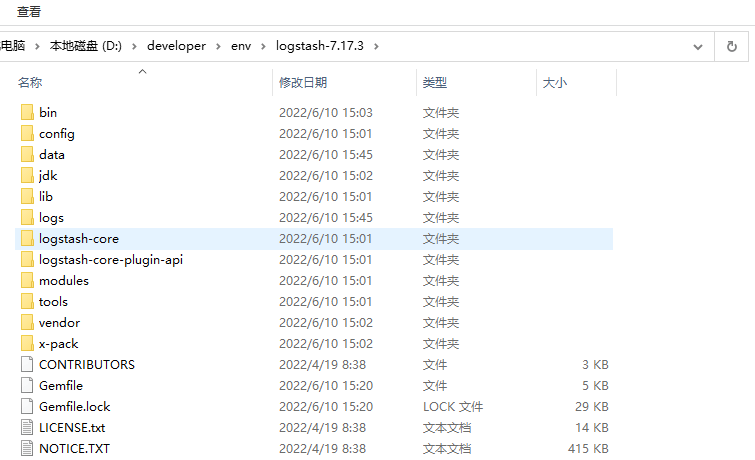Click the 415 KB size value
The width and height of the screenshot is (755, 460).
click(x=588, y=449)
